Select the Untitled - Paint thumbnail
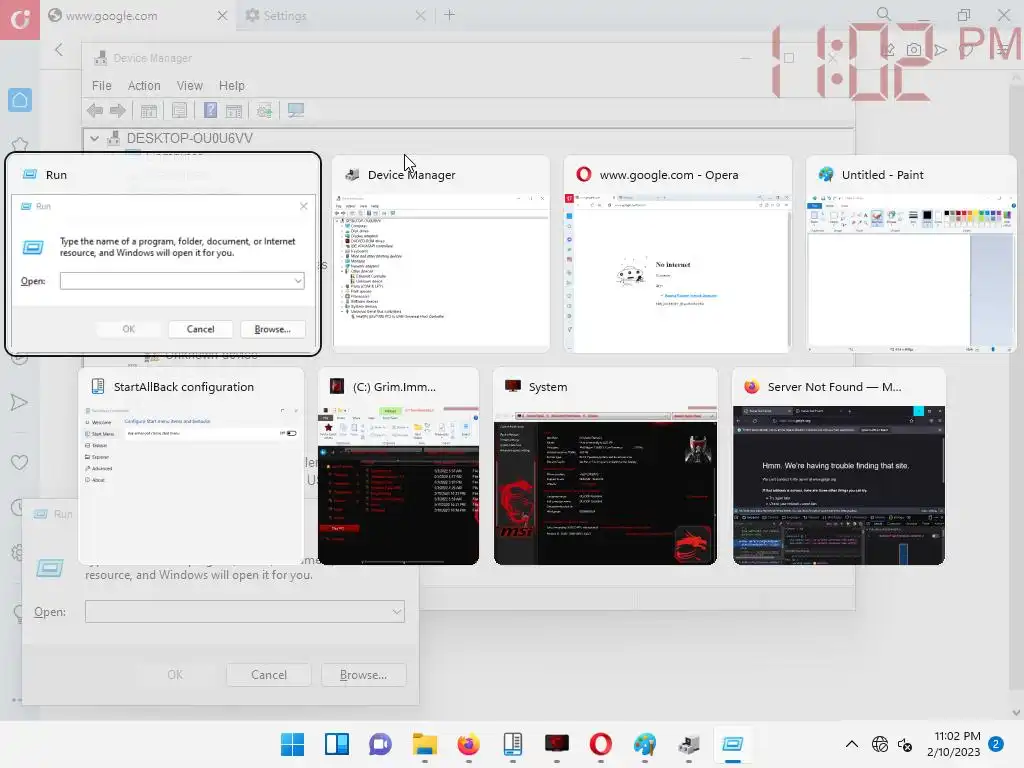1024x768 pixels. pos(911,254)
